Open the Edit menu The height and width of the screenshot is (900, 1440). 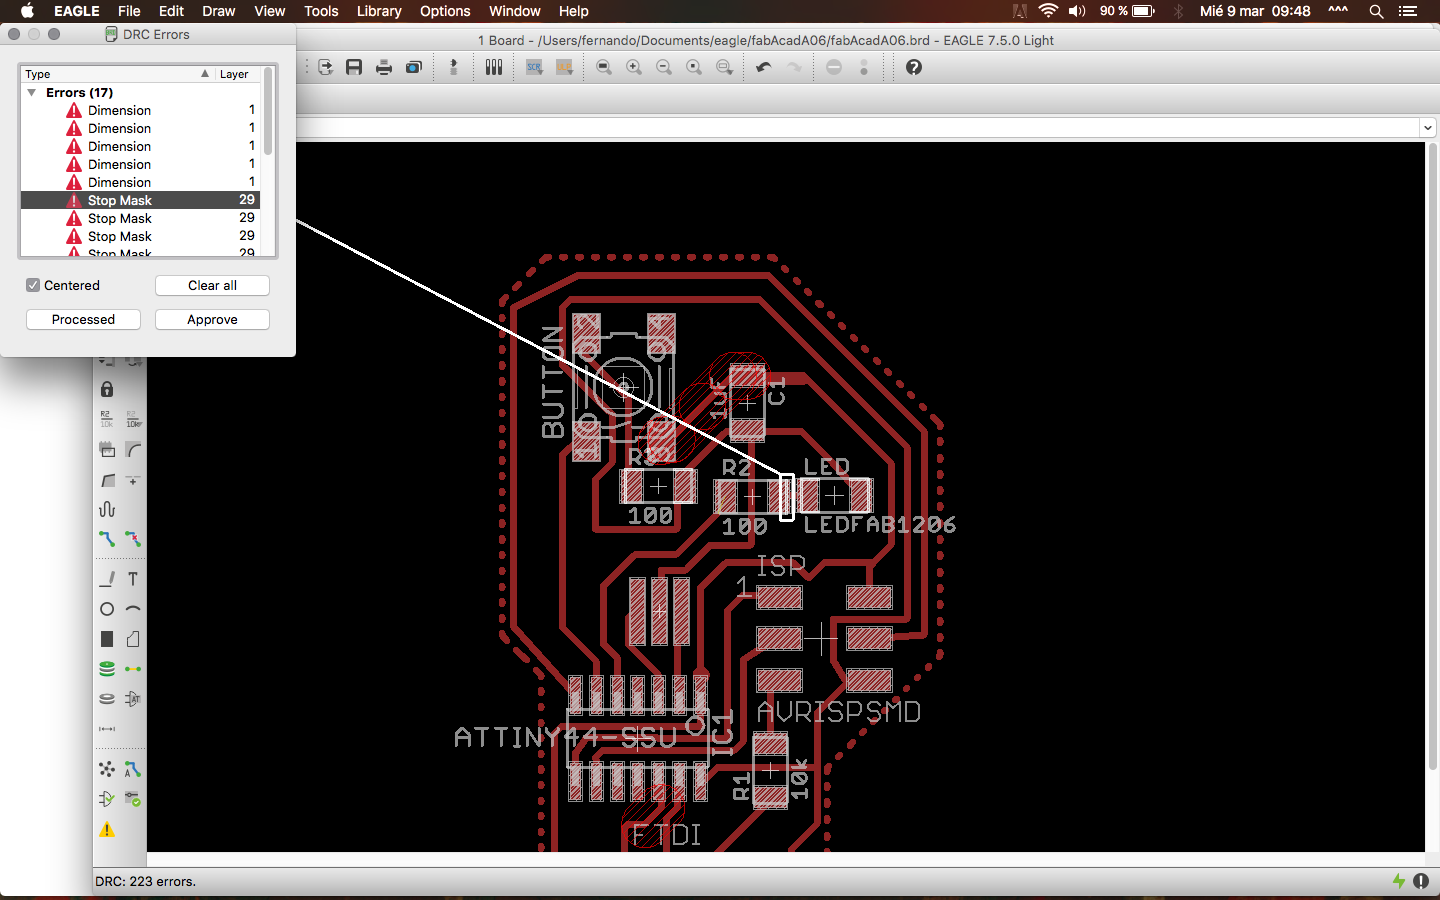tap(171, 11)
